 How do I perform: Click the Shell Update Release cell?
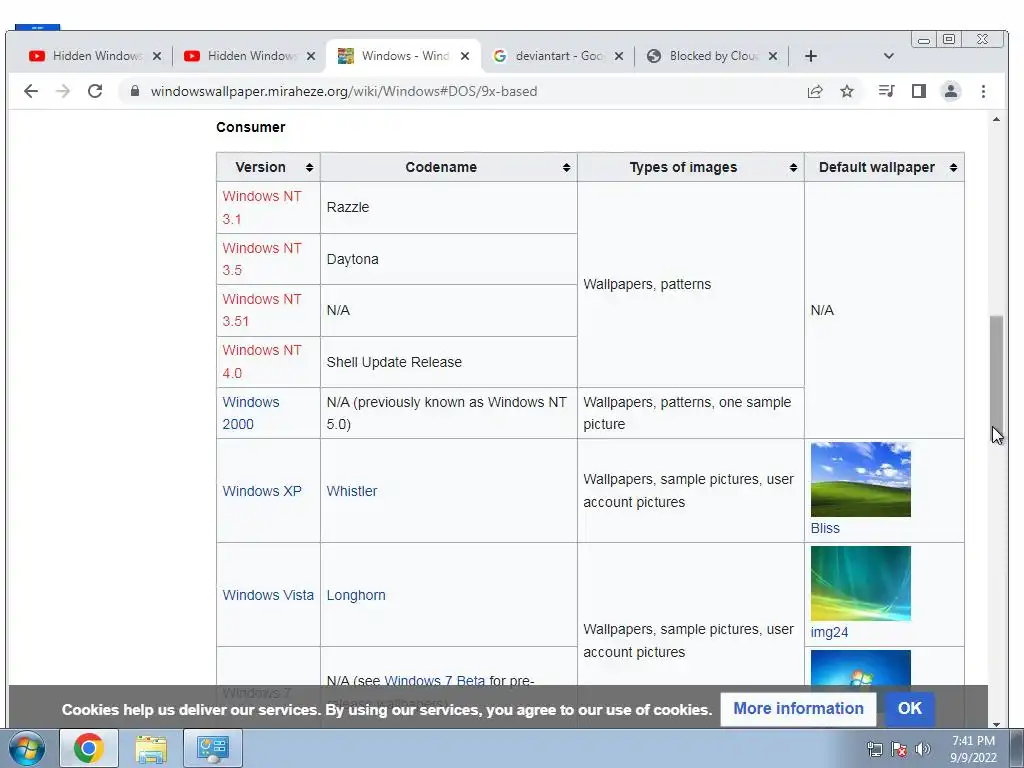[x=449, y=362]
